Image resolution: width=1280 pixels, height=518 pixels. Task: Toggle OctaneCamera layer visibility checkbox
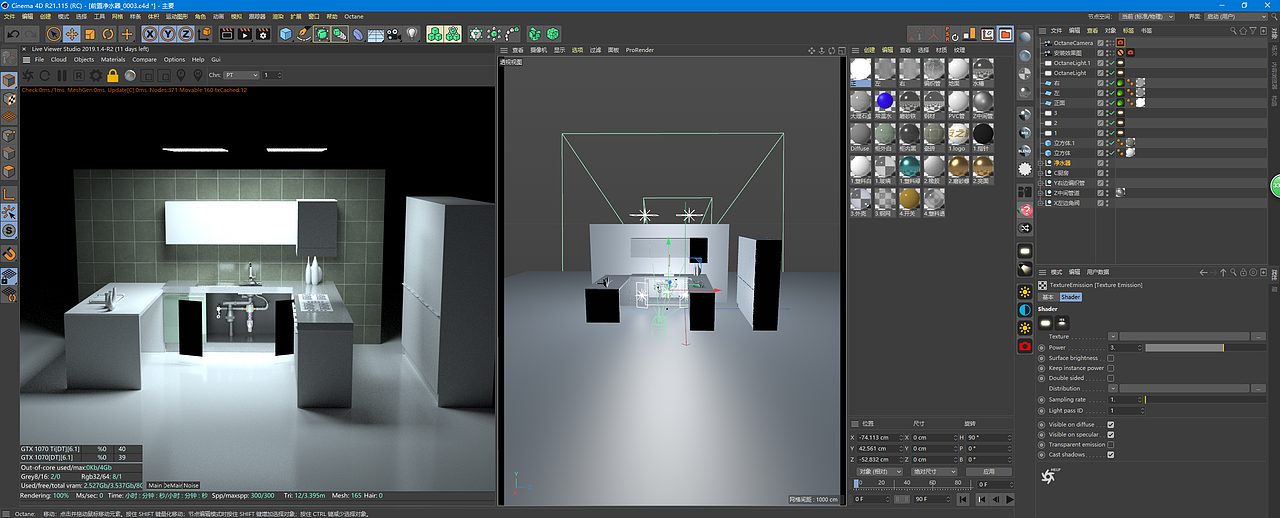coord(1101,43)
